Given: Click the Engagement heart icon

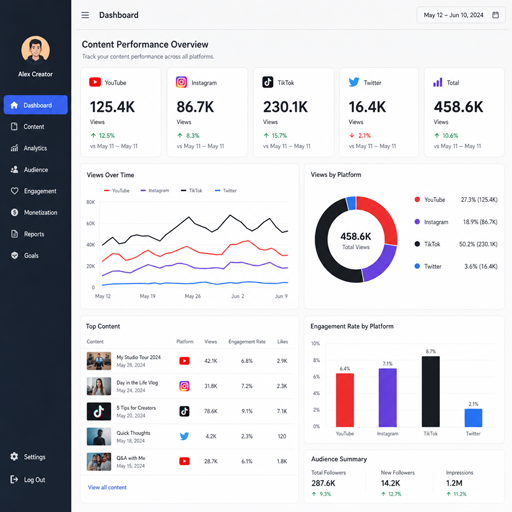Looking at the screenshot, I should [14, 191].
